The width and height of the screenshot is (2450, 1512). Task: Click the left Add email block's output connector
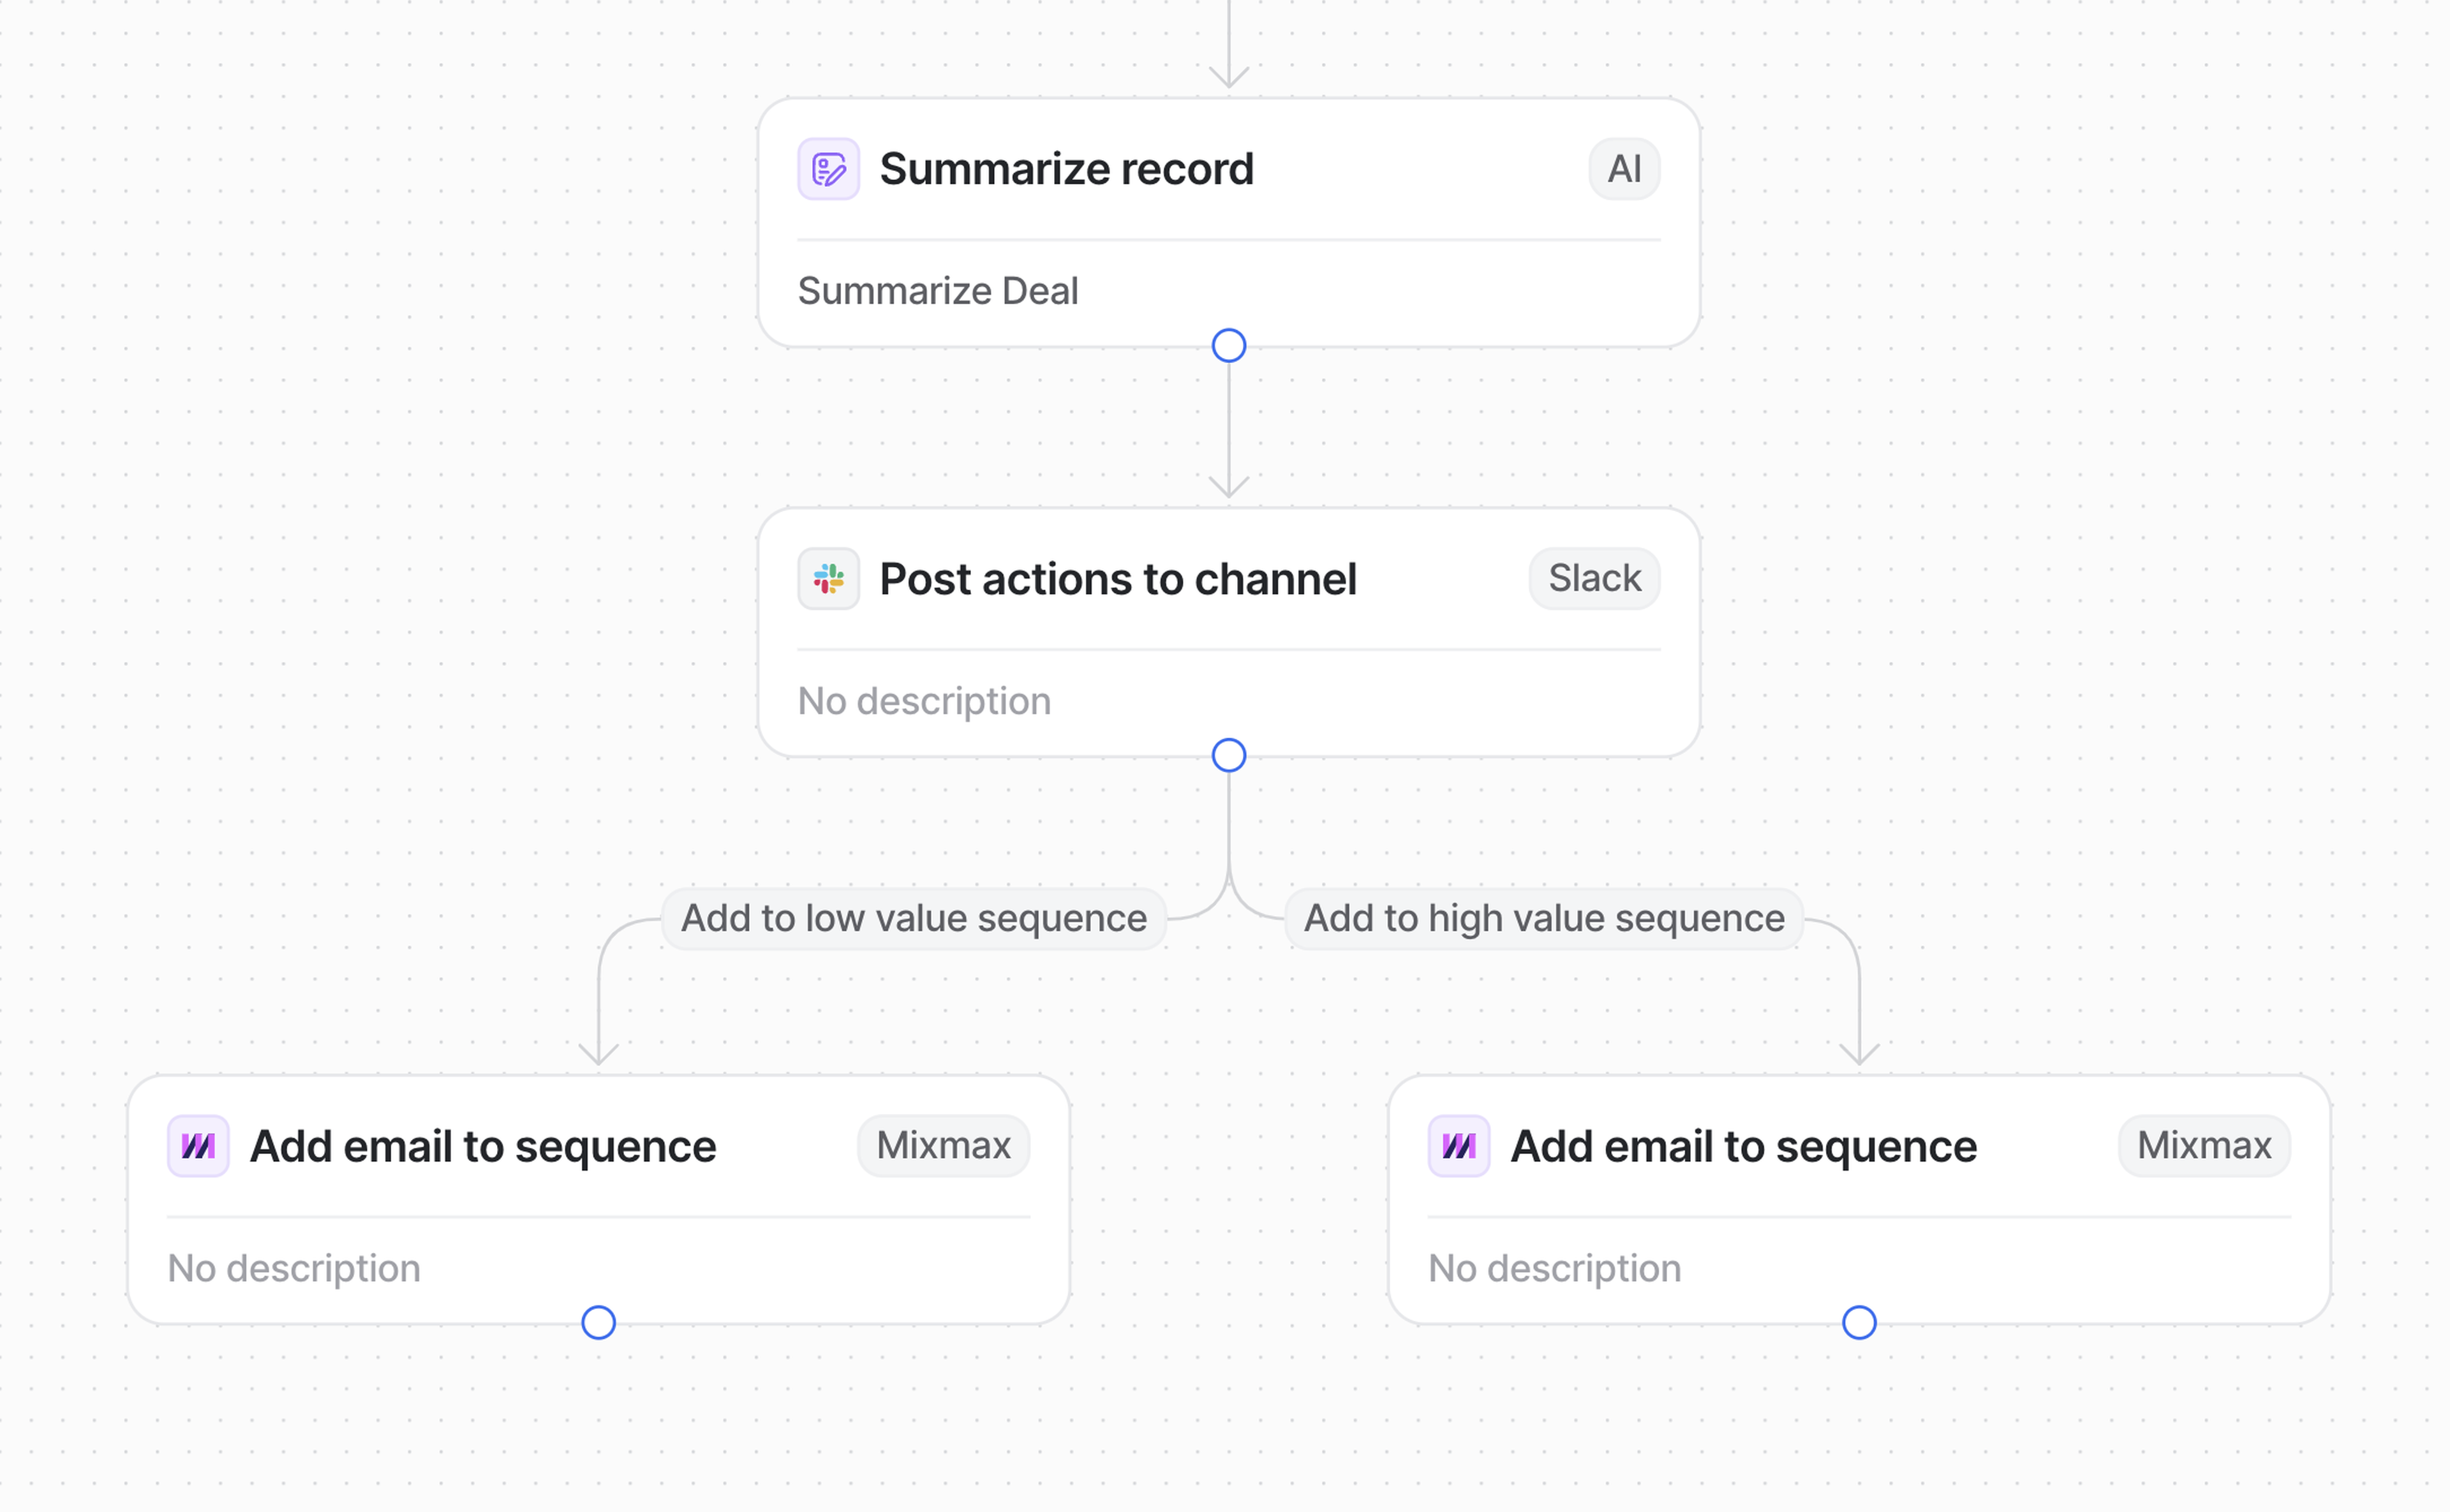[x=598, y=1322]
